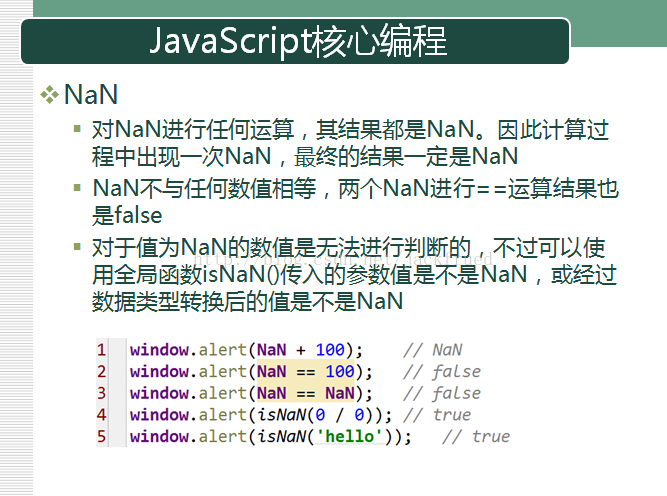The width and height of the screenshot is (667, 496).
Task: Click the bullet text starting '对NaN进行任何运算'
Action: pos(351,143)
